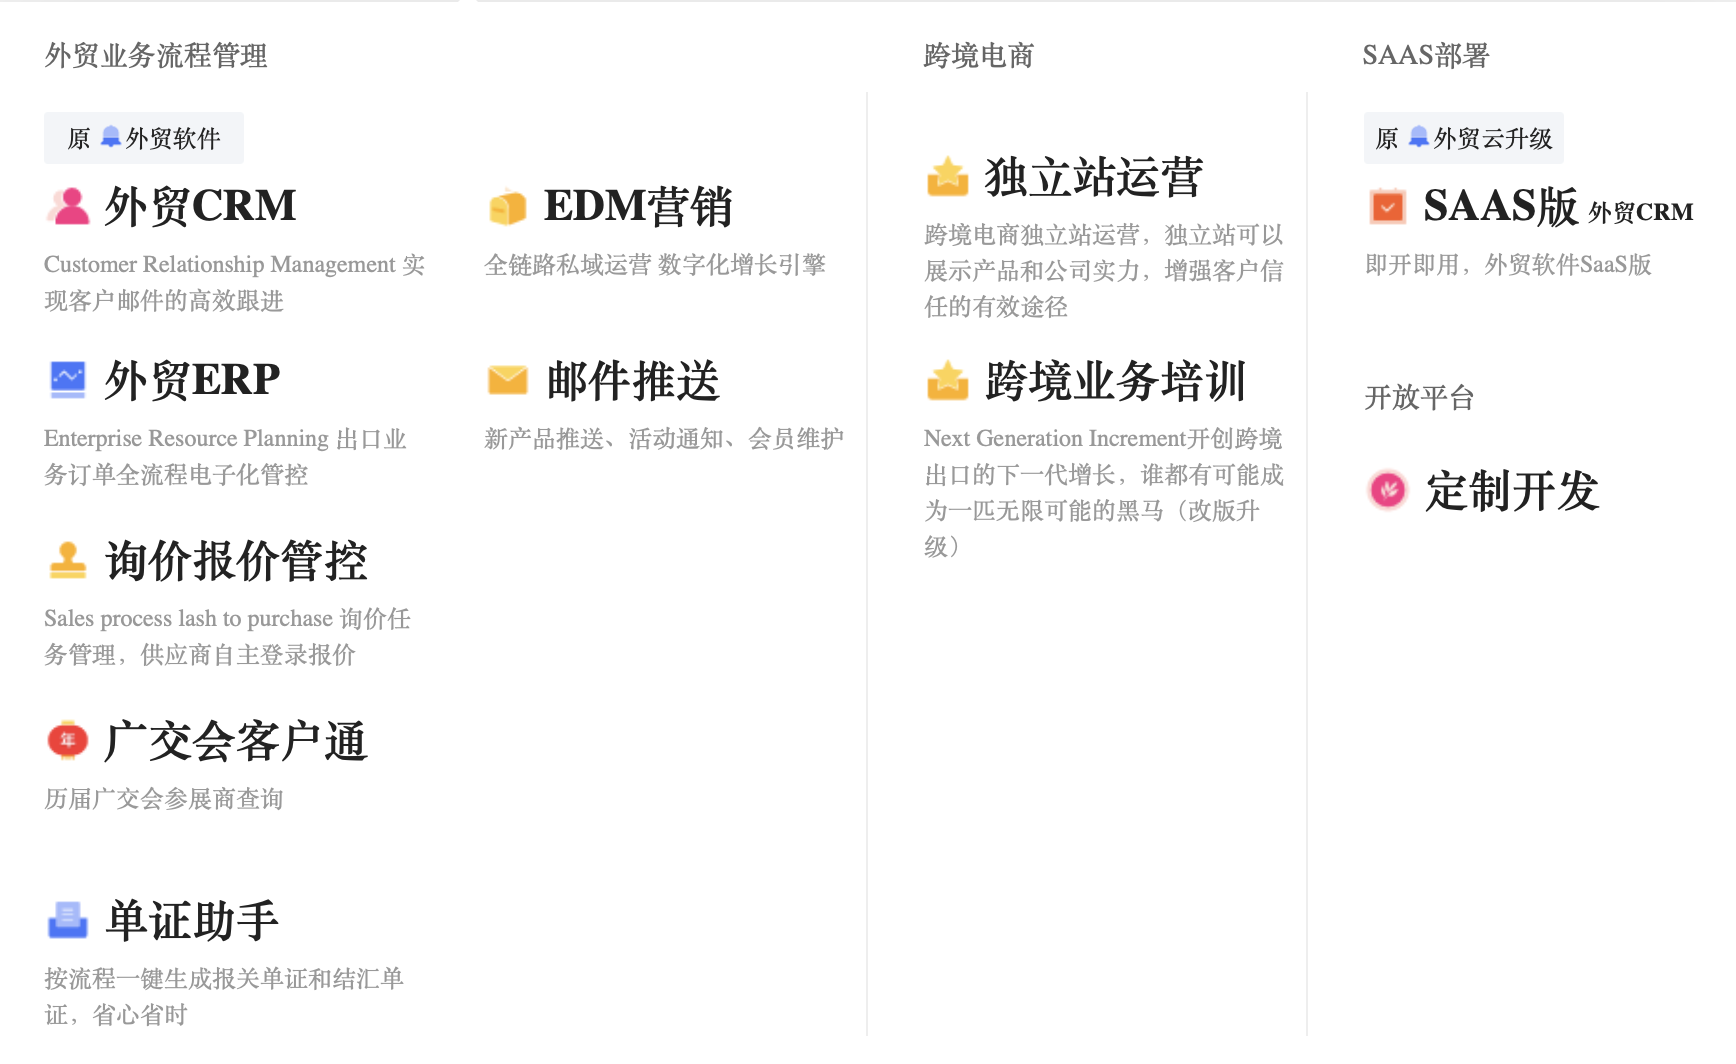Click the blue chart icon beside 外贸ERP
The width and height of the screenshot is (1736, 1064).
(68, 380)
